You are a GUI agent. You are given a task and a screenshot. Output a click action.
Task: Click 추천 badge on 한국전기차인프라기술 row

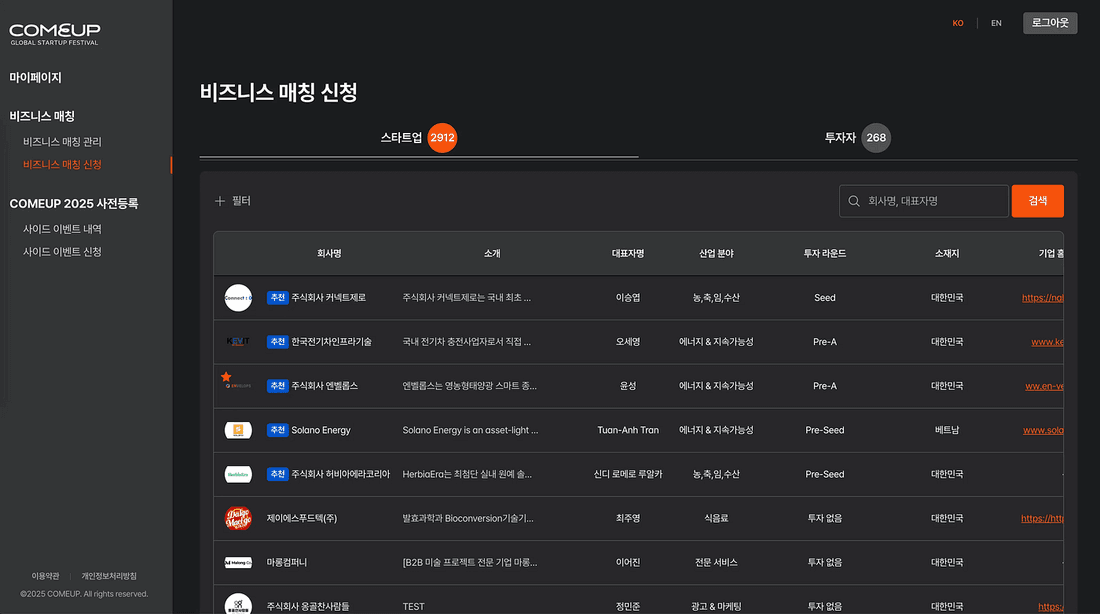click(277, 342)
